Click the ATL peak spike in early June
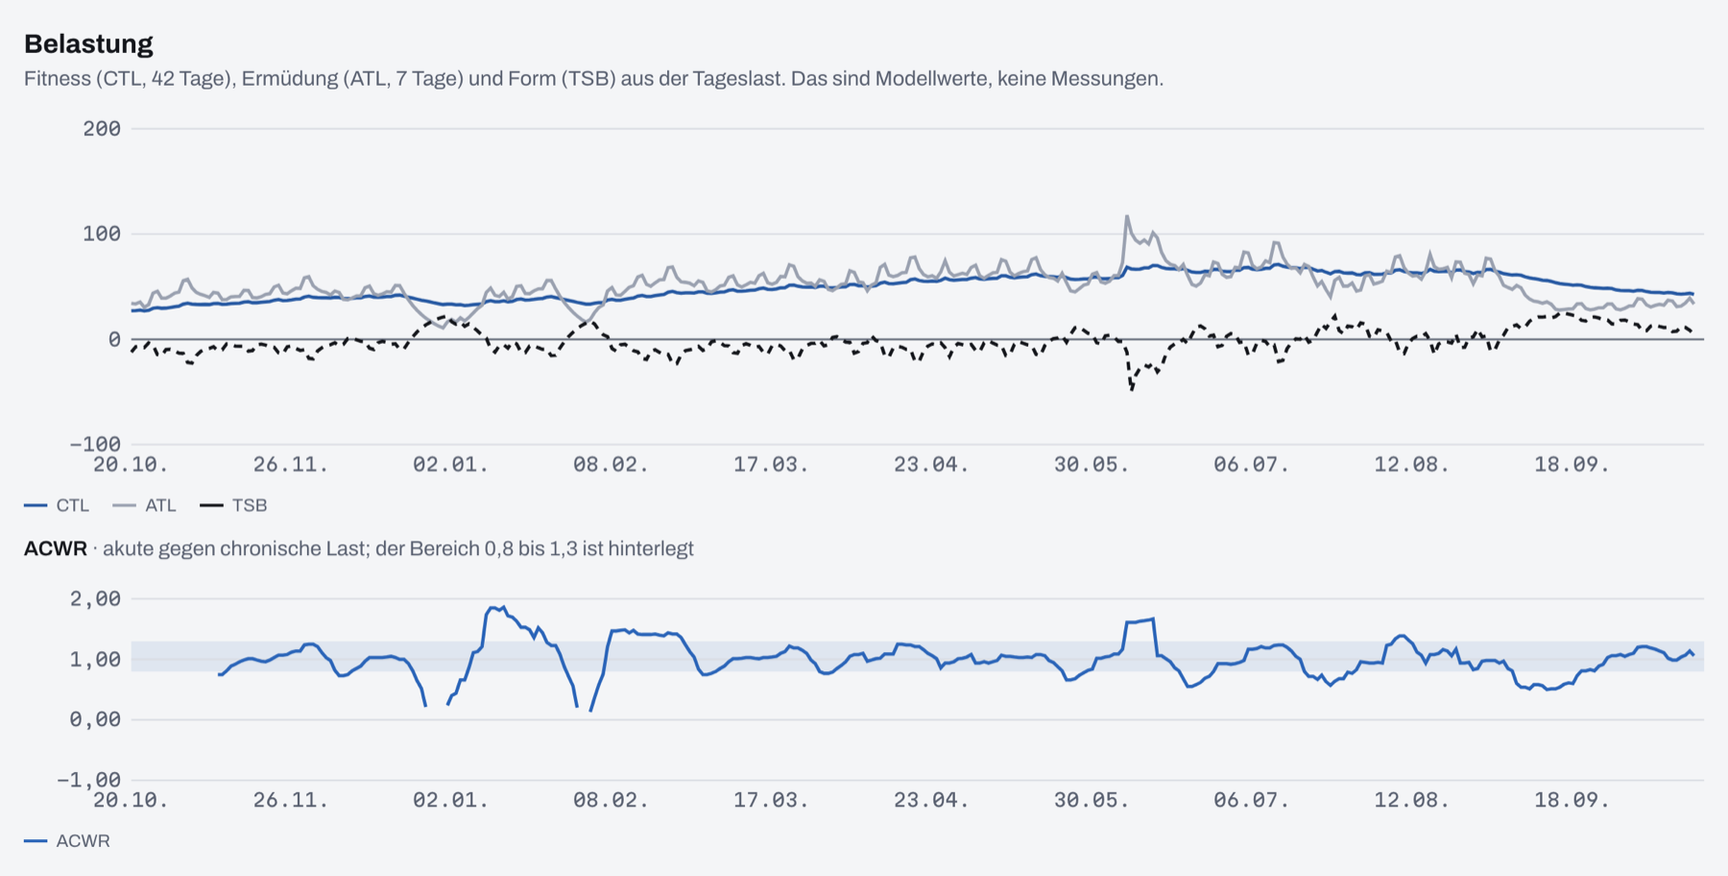 point(1127,216)
